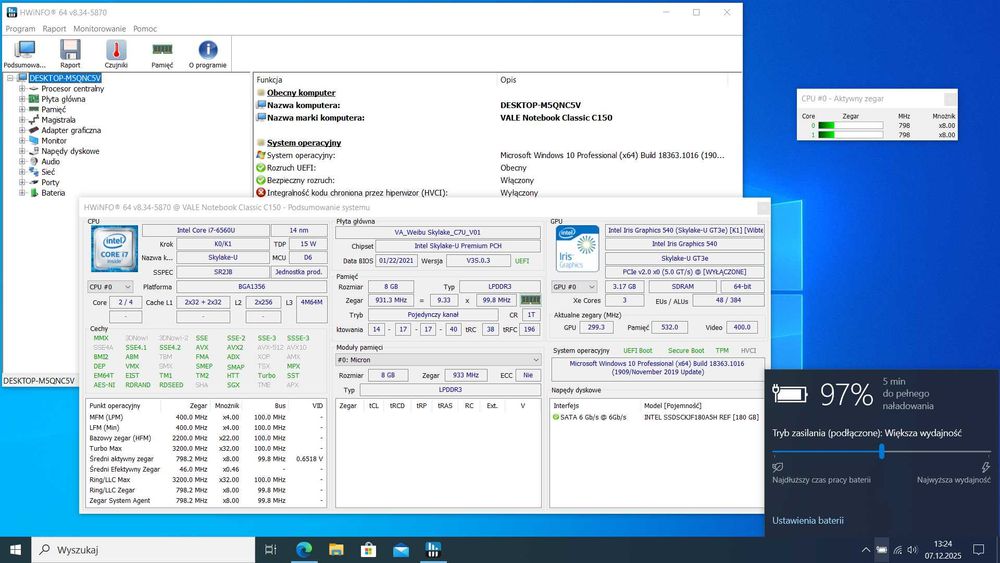Click the battery tray icon on the taskbar

pyautogui.click(x=881, y=550)
